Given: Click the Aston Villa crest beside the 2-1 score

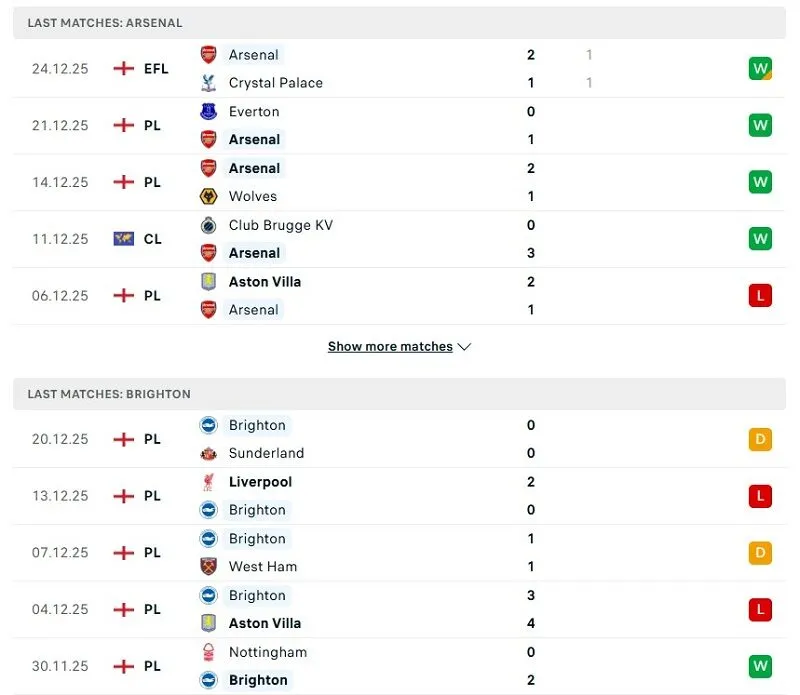Looking at the screenshot, I should pyautogui.click(x=208, y=282).
